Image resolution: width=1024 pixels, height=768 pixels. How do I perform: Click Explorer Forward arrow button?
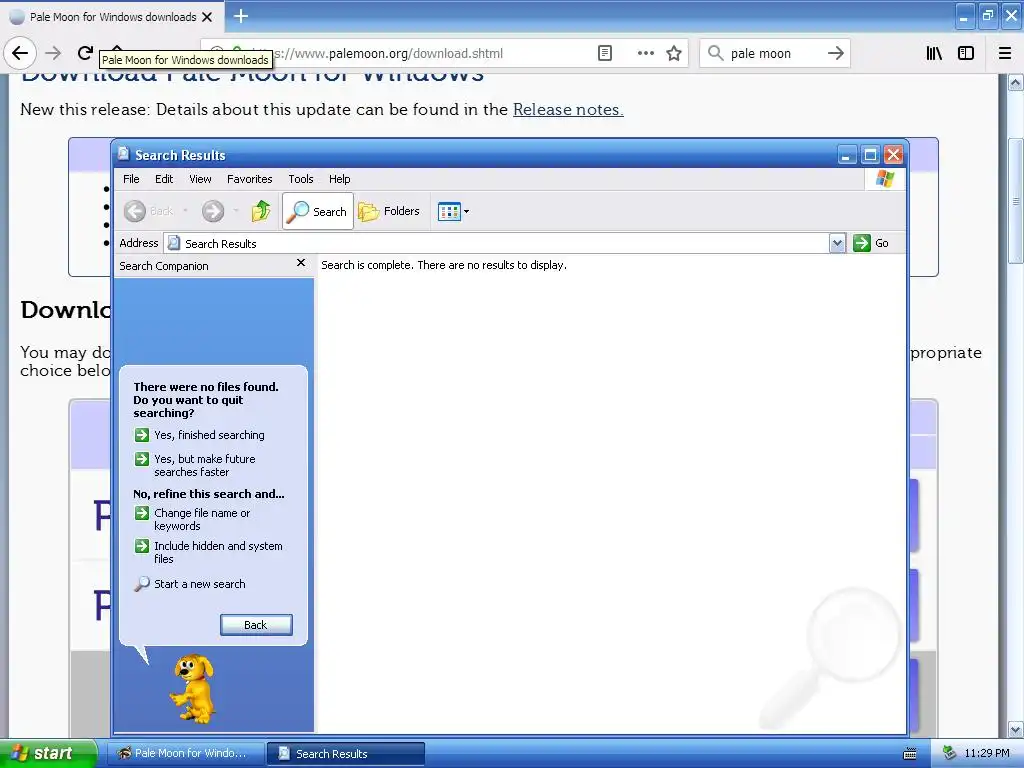(x=213, y=210)
